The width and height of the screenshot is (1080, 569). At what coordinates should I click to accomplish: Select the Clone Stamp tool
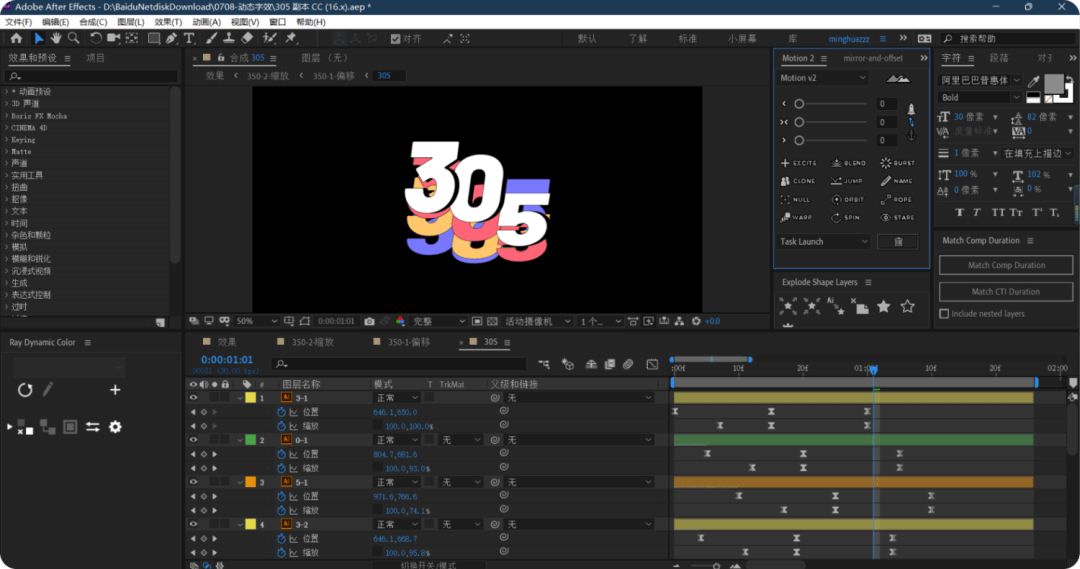pyautogui.click(x=229, y=39)
